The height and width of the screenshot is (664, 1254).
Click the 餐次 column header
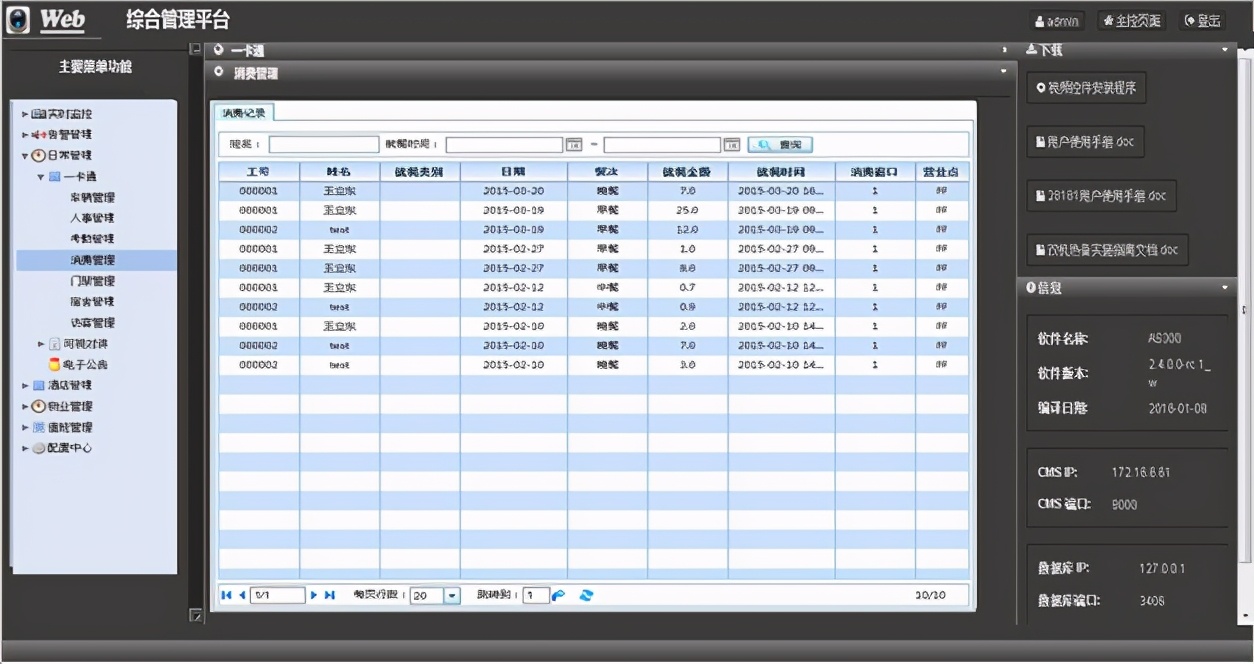coord(607,172)
